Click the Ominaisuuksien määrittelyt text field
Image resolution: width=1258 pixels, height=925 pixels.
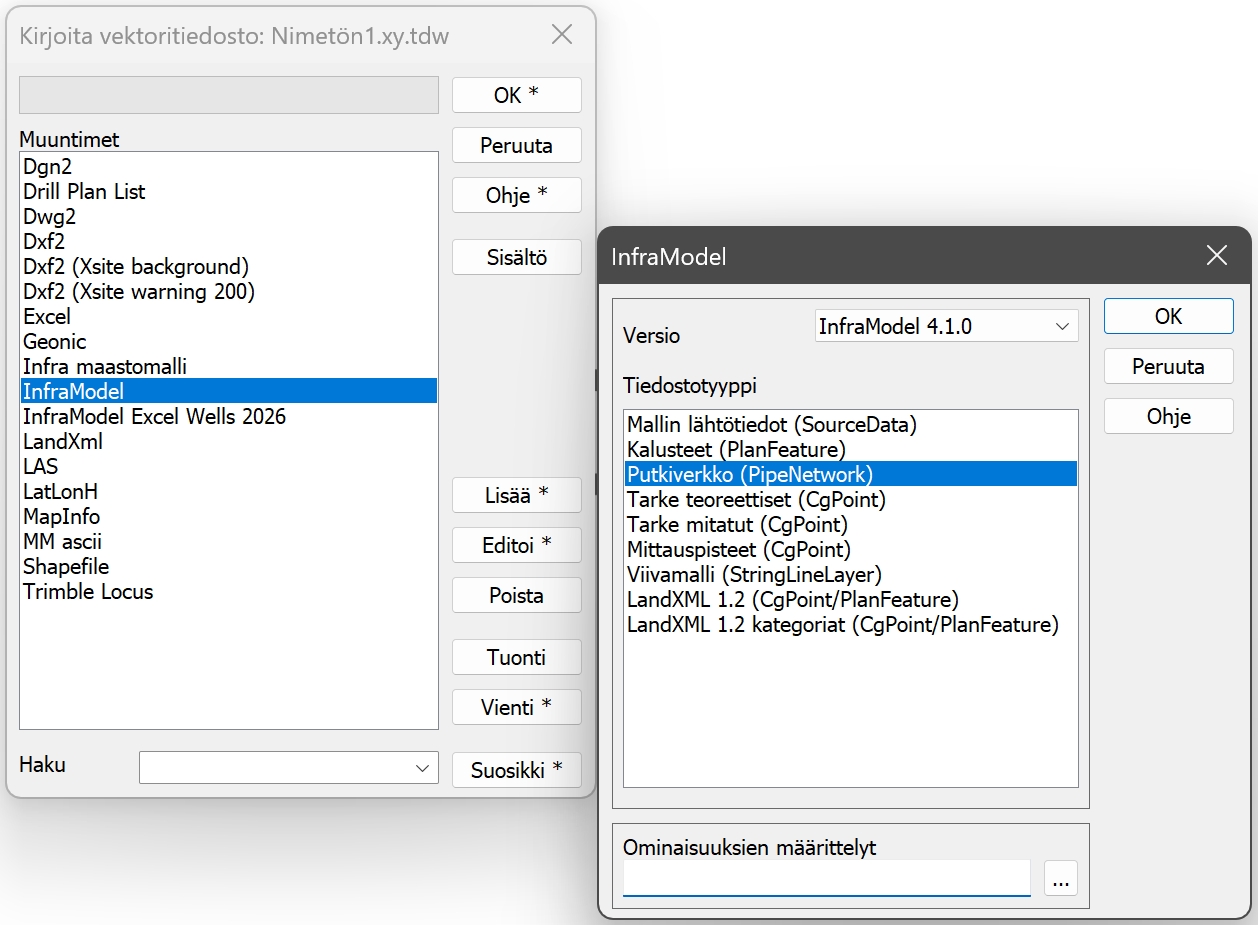(x=827, y=878)
